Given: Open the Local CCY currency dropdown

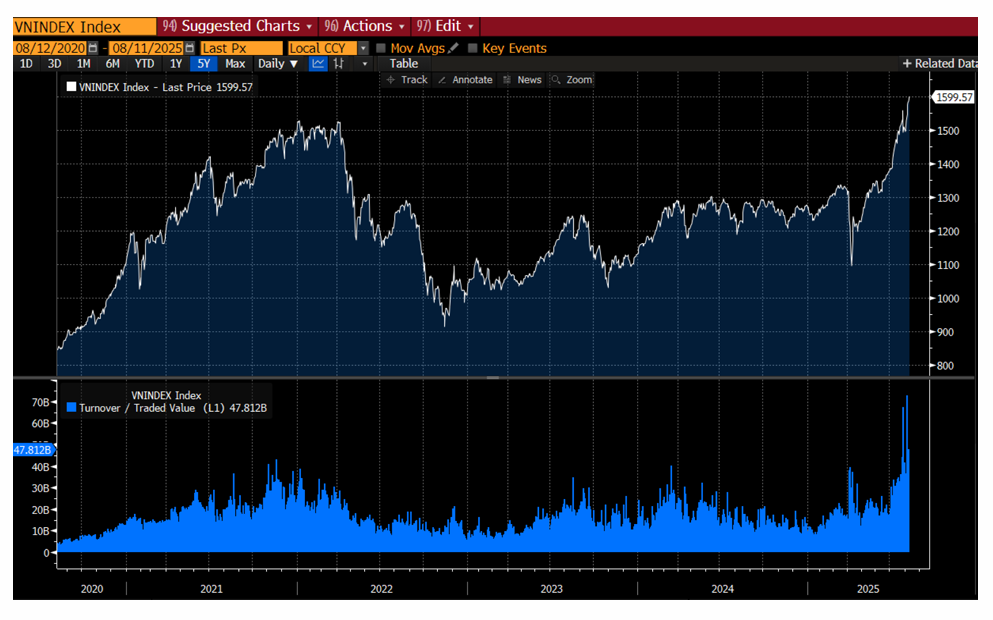Looking at the screenshot, I should point(363,48).
